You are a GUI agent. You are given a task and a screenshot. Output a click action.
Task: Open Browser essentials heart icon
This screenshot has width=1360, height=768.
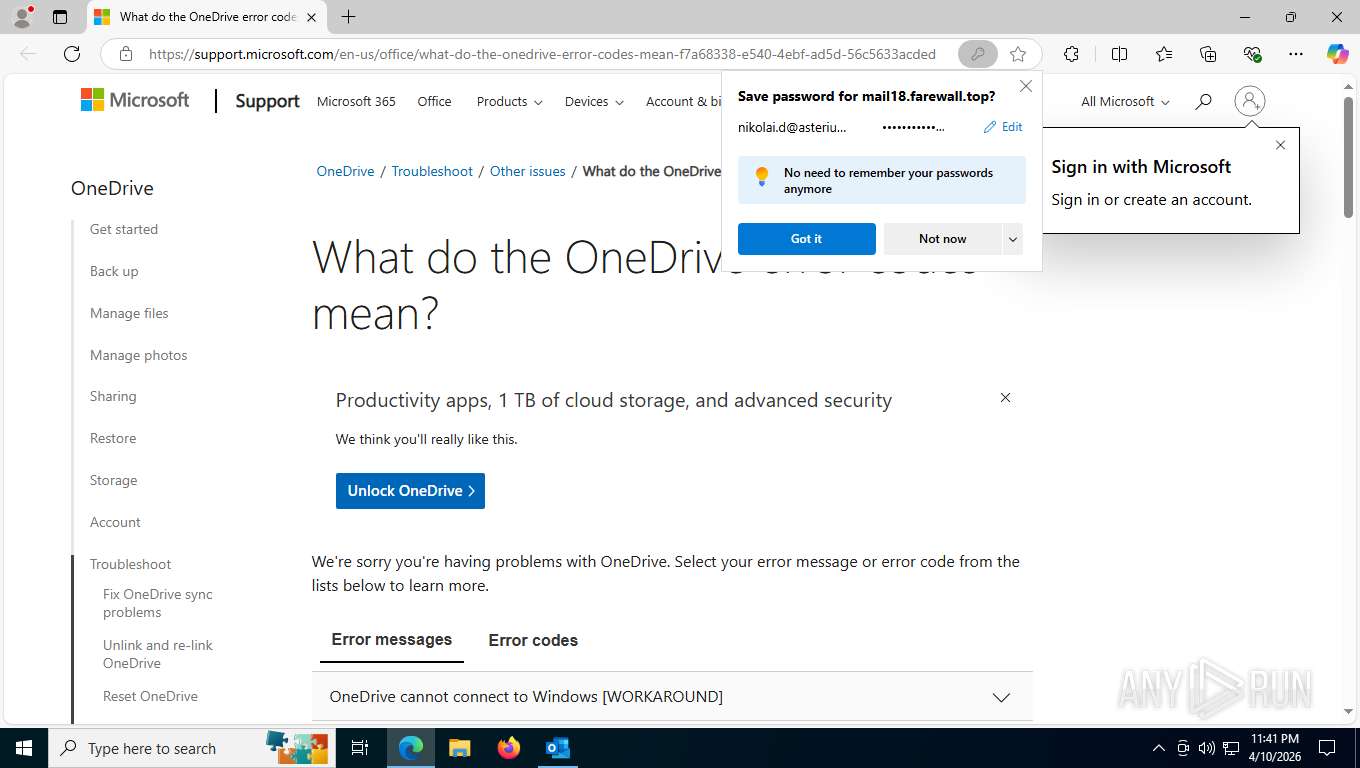tap(1252, 54)
